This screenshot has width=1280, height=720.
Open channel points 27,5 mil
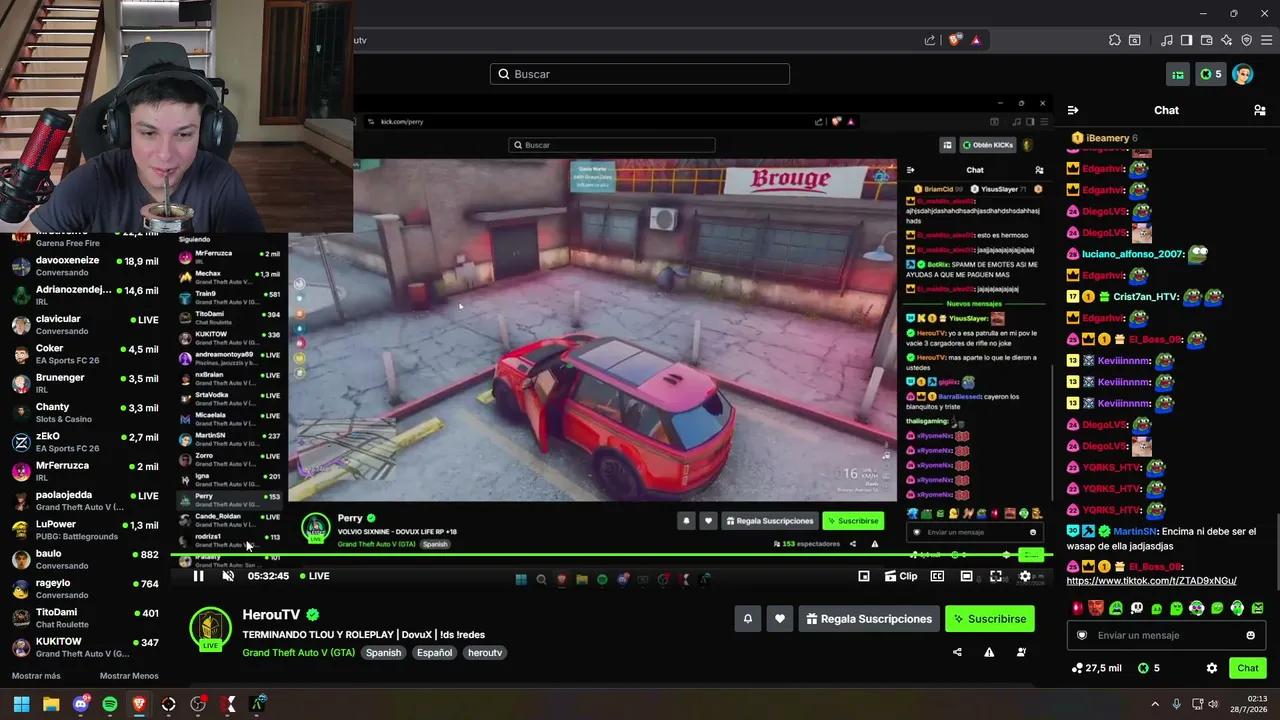point(1096,668)
